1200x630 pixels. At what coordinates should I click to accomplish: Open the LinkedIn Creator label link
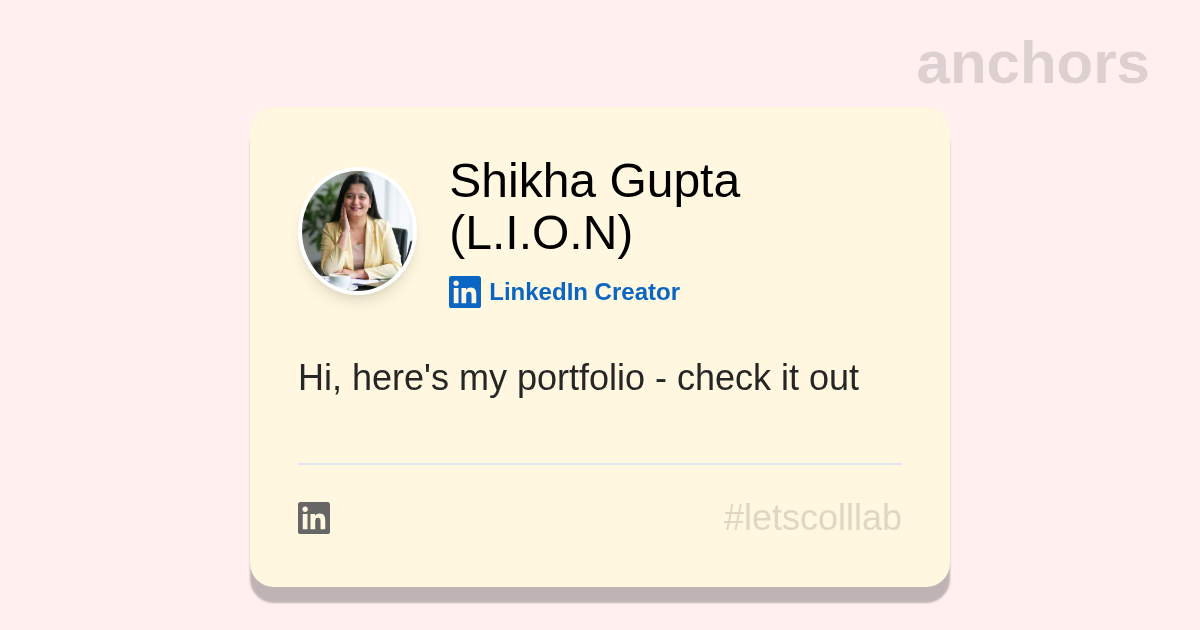click(584, 292)
